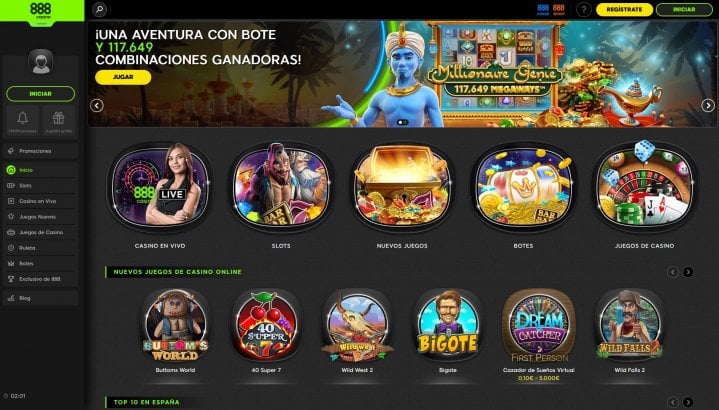Screen dimensions: 719x410
Task: Show next new casino games arrow
Action: (x=688, y=272)
